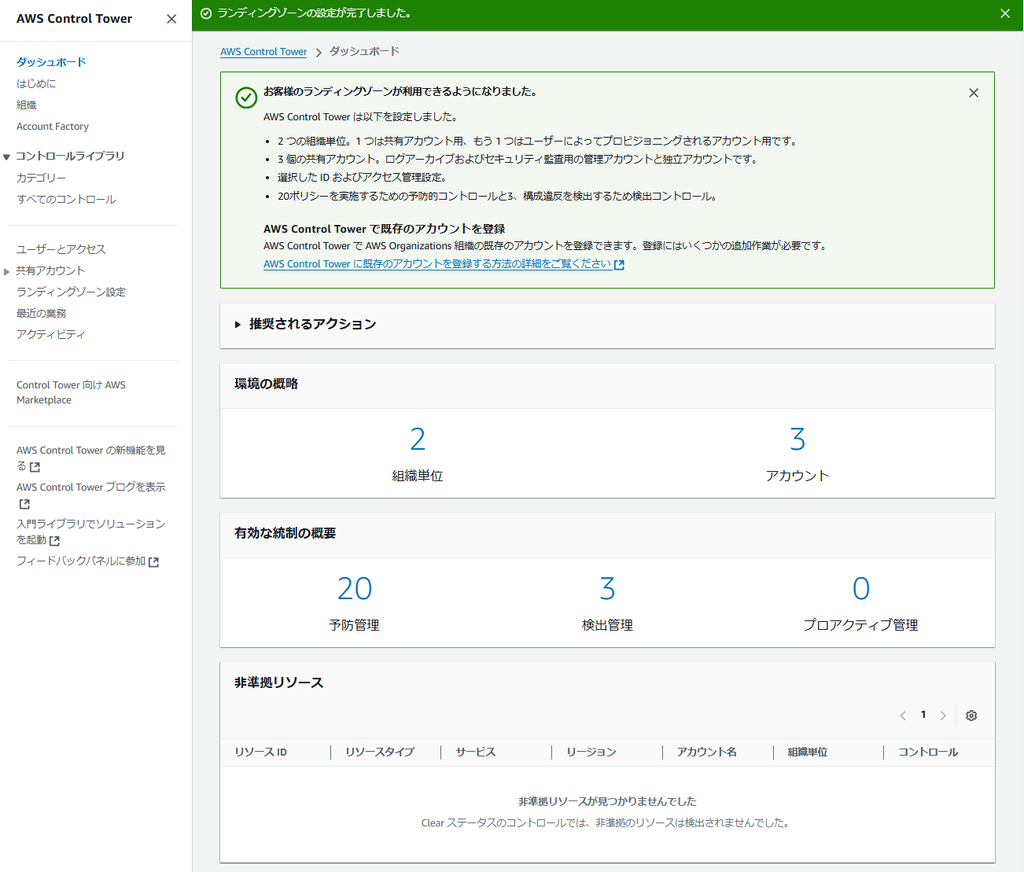Click external link icon after existing accounts link
Viewport: 1024px width, 872px height.
[619, 265]
